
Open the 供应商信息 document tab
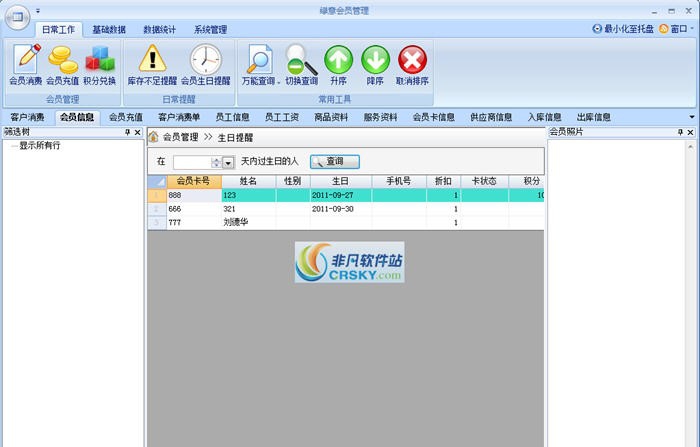[x=491, y=117]
